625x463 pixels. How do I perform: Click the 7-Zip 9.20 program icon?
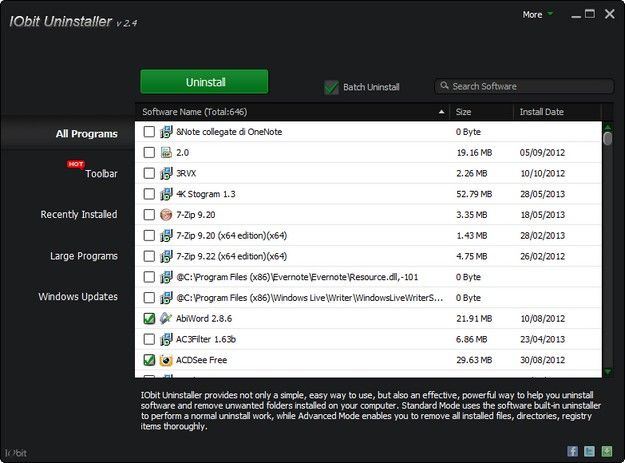166,214
